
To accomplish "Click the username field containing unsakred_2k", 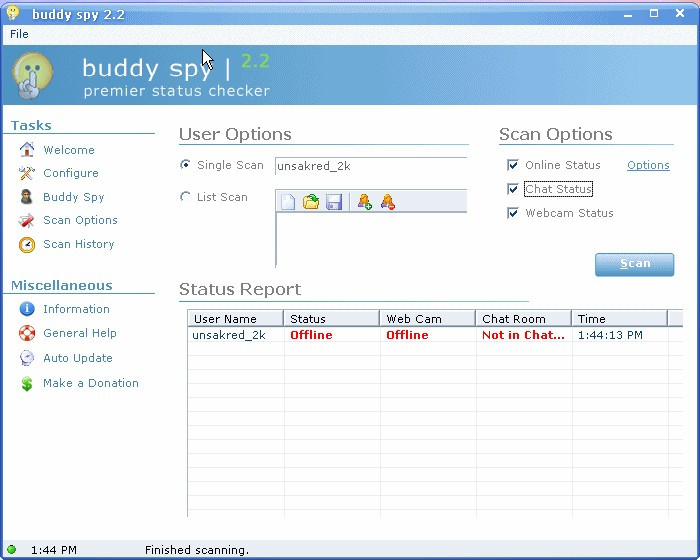I will point(371,166).
